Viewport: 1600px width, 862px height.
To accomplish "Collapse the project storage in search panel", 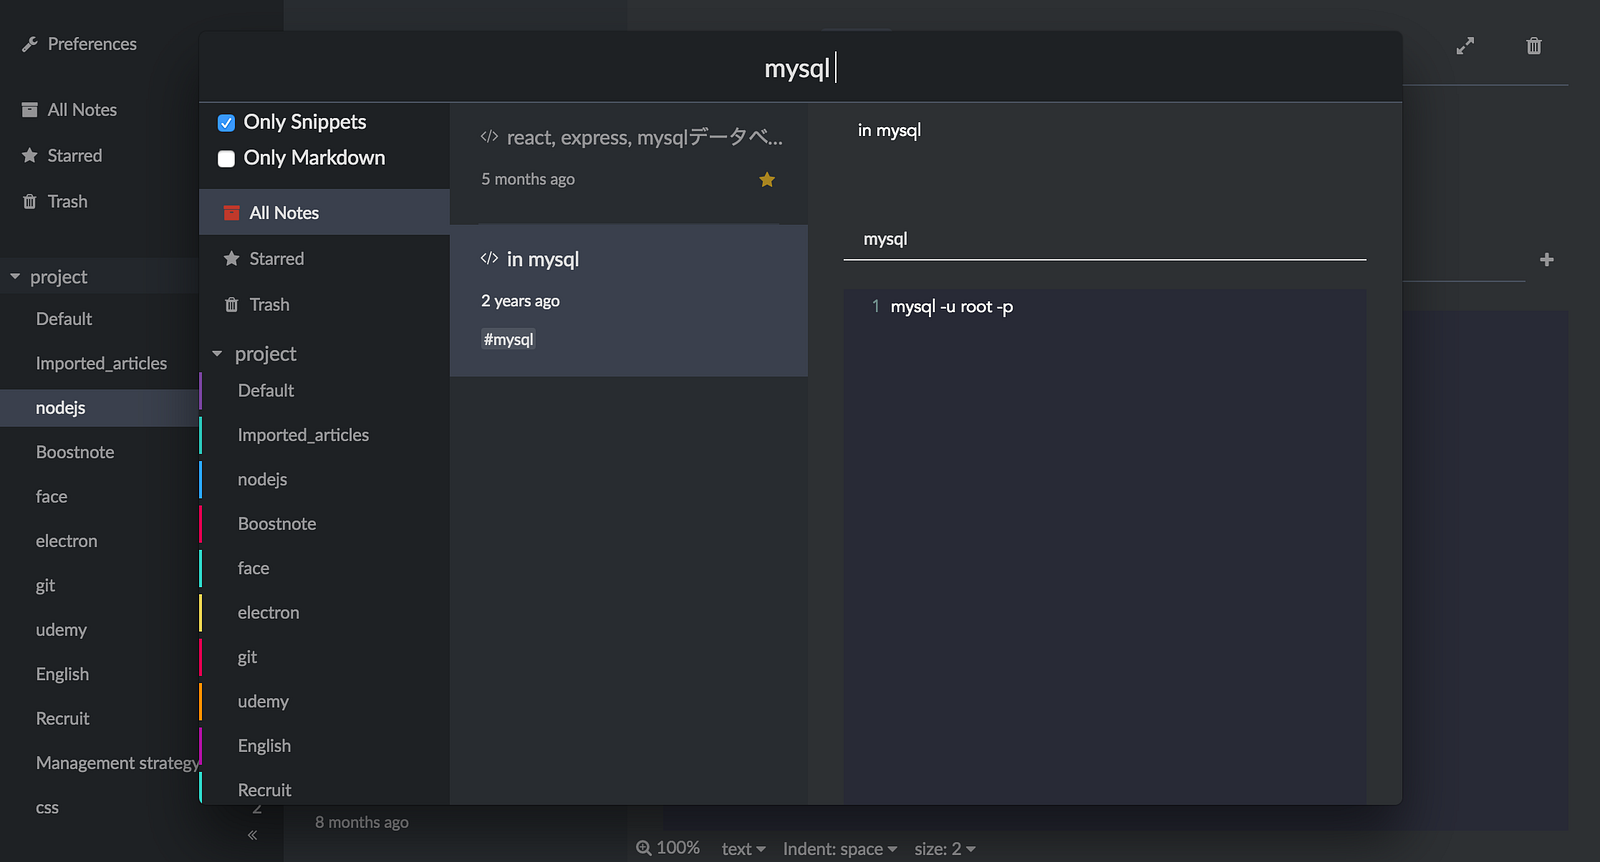I will [217, 354].
